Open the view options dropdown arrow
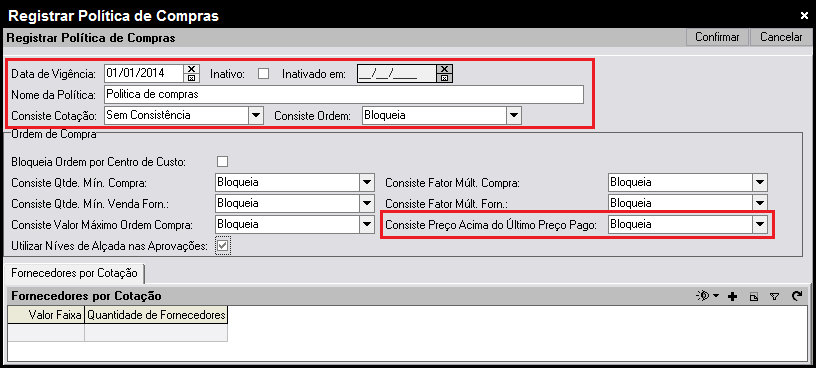Viewport: 816px width, 368px height. 716,296
